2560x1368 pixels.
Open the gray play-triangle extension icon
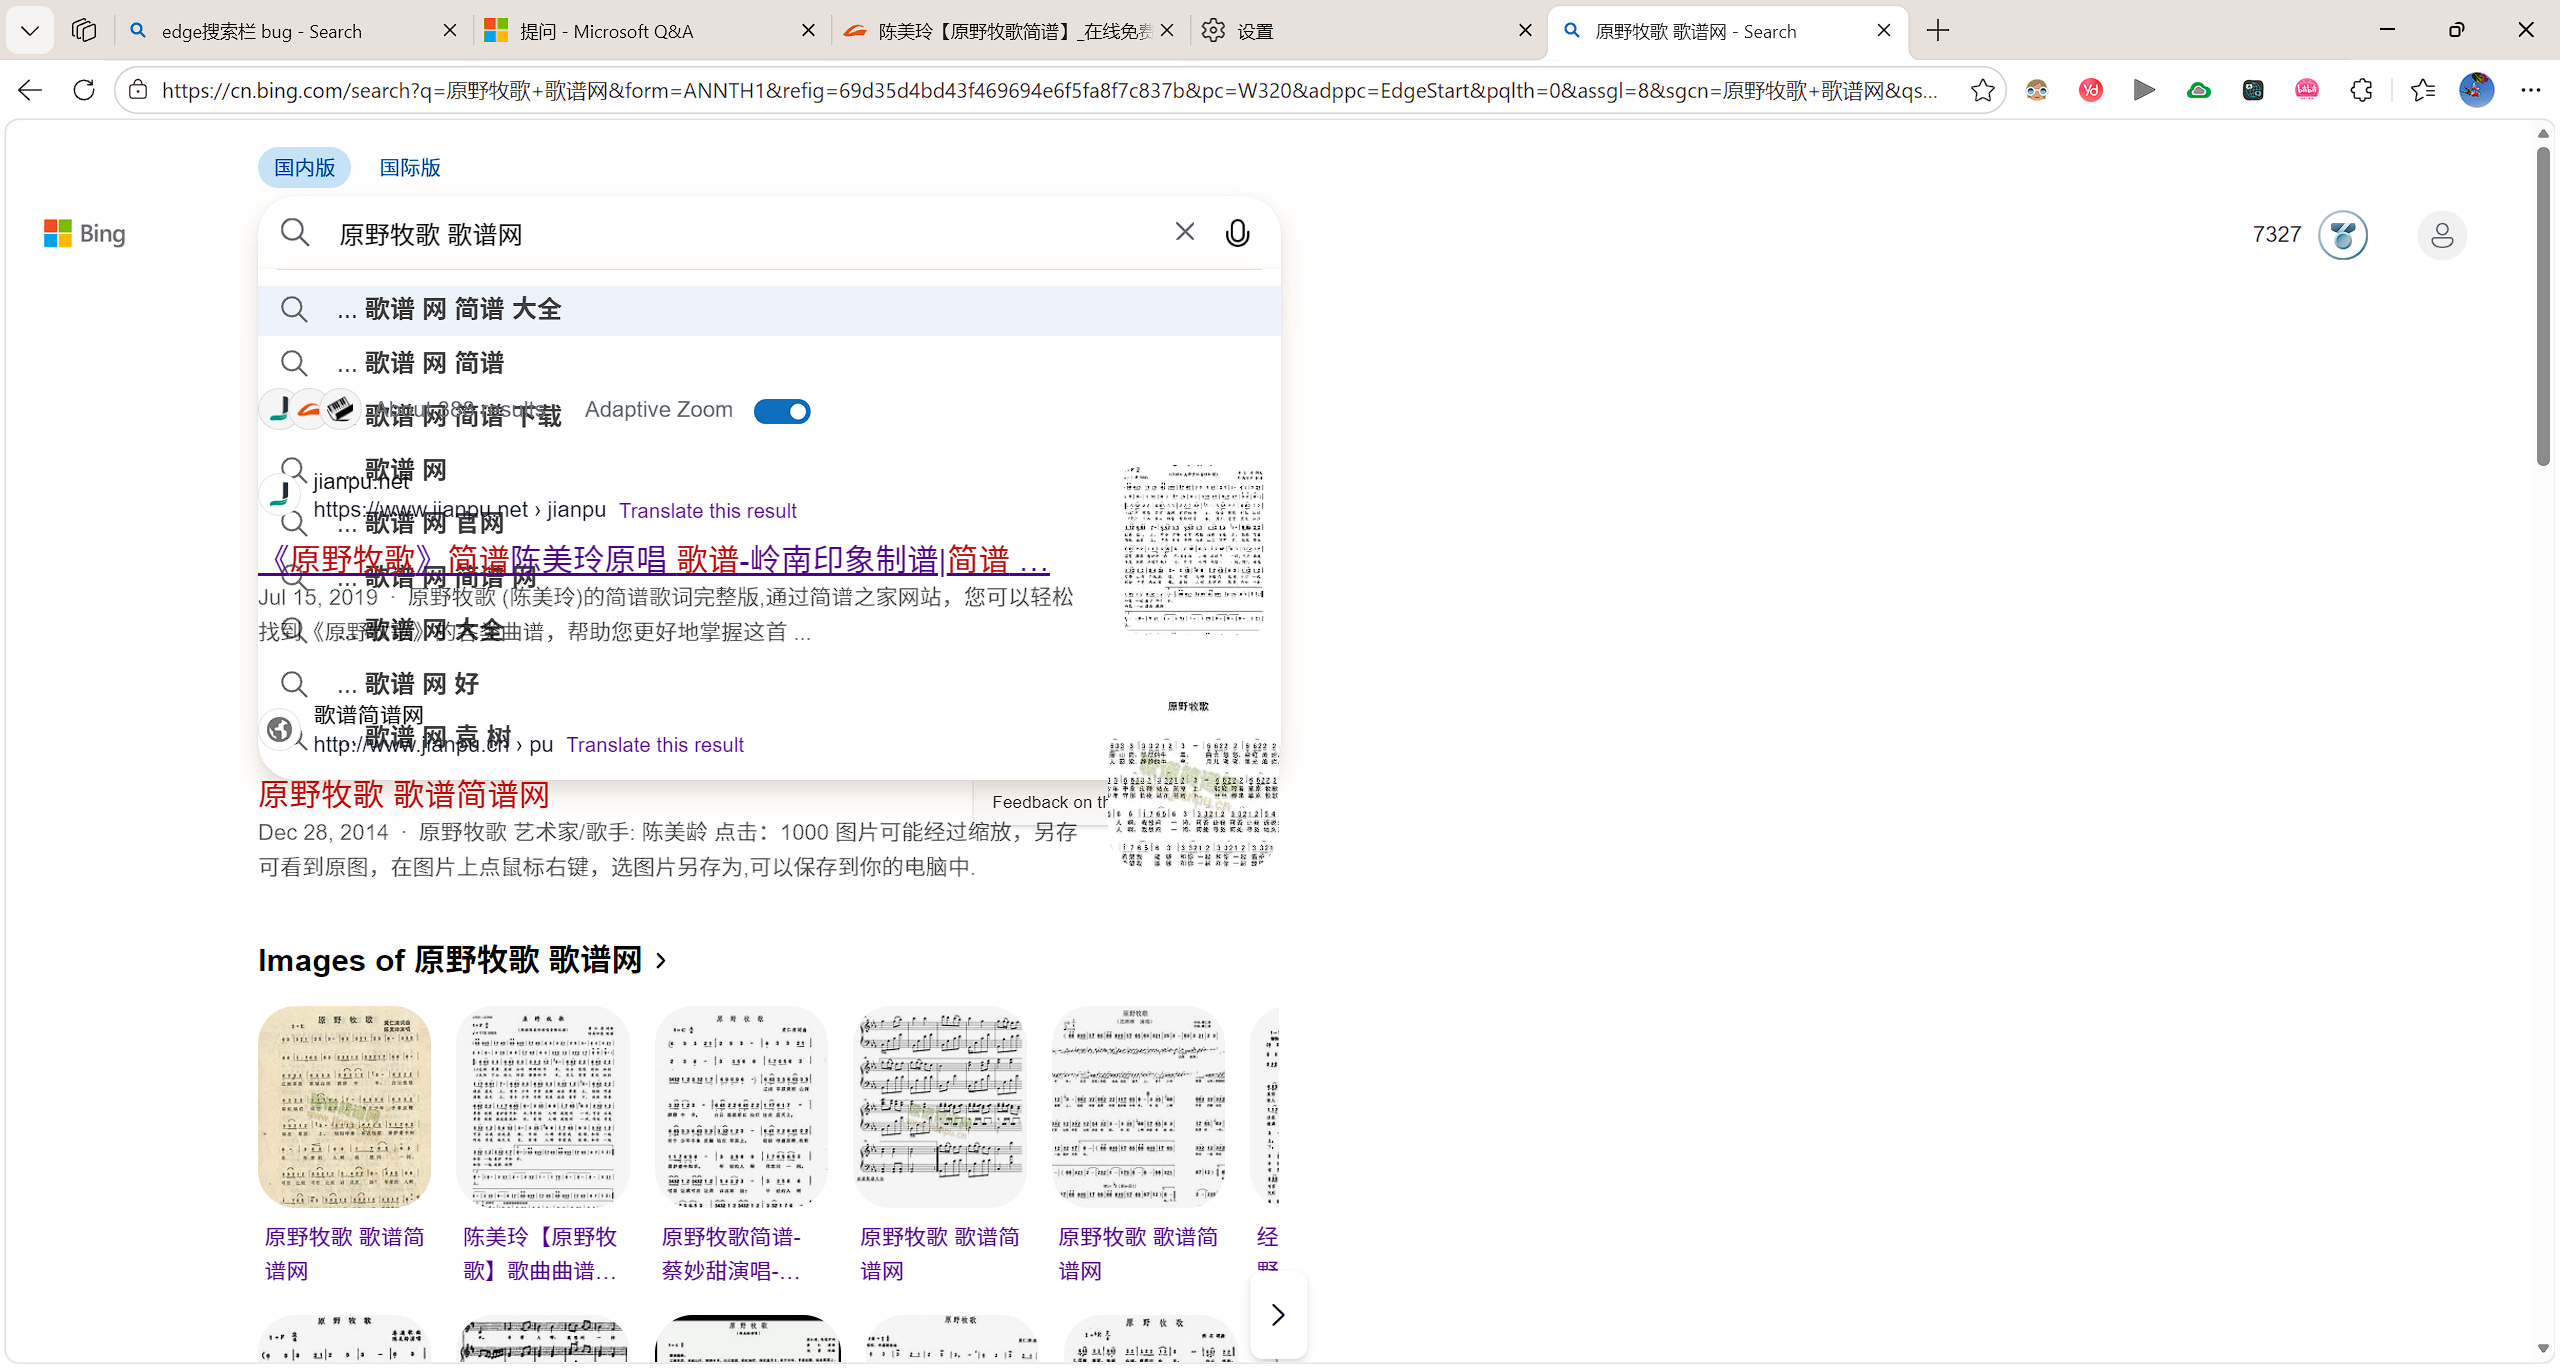(x=2145, y=90)
